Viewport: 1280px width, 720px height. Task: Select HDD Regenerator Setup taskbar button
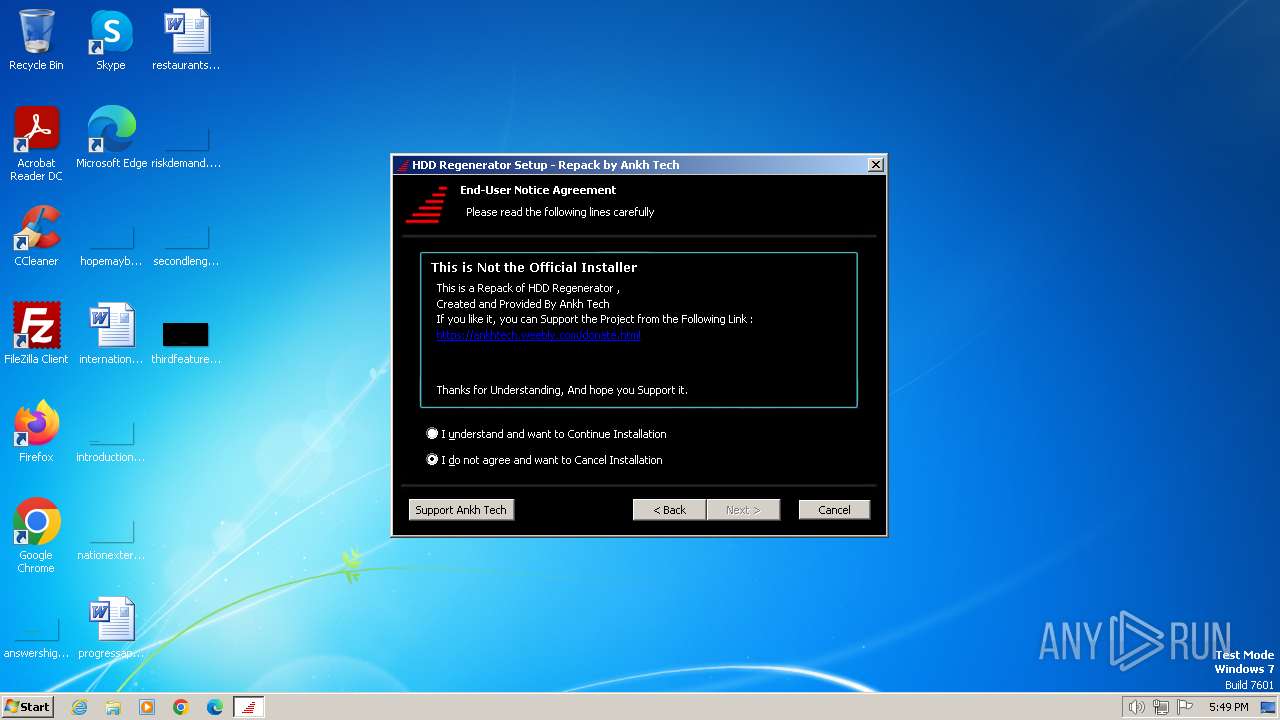249,707
